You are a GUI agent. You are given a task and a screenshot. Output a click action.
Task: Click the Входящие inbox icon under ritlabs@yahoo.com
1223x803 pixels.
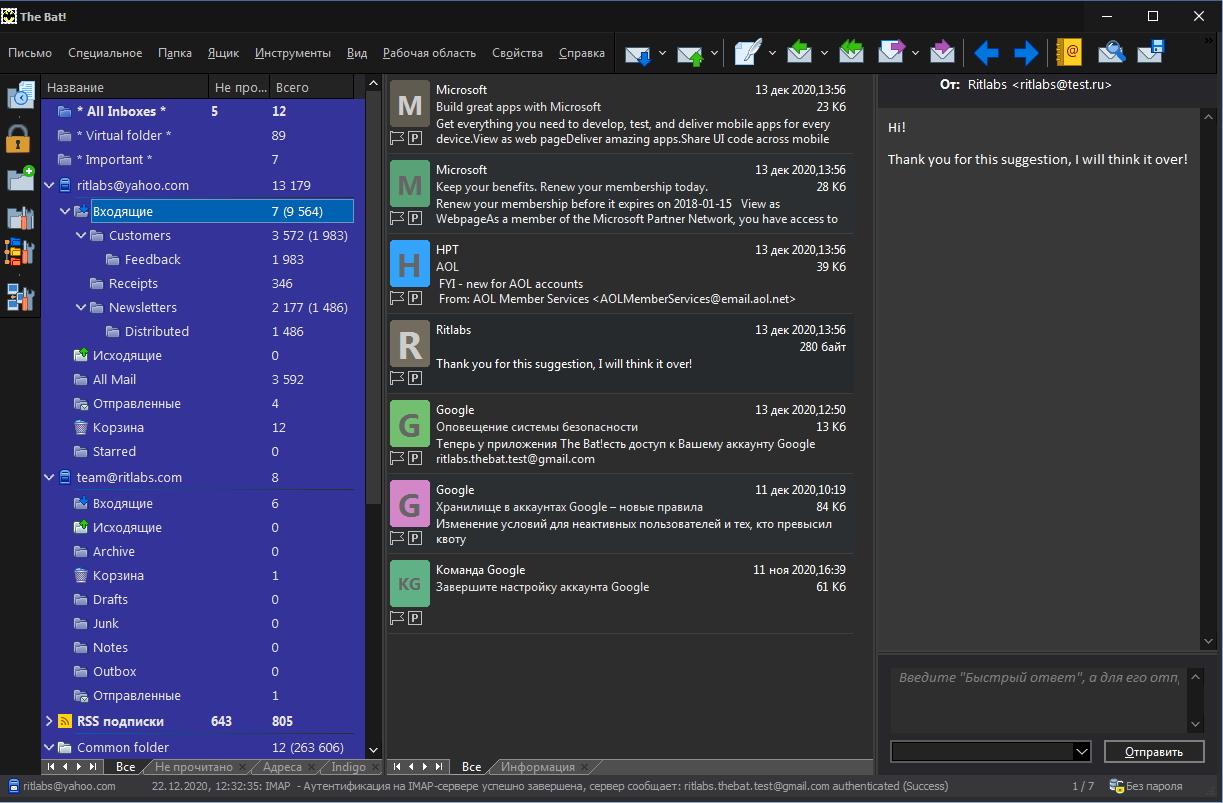(x=82, y=211)
